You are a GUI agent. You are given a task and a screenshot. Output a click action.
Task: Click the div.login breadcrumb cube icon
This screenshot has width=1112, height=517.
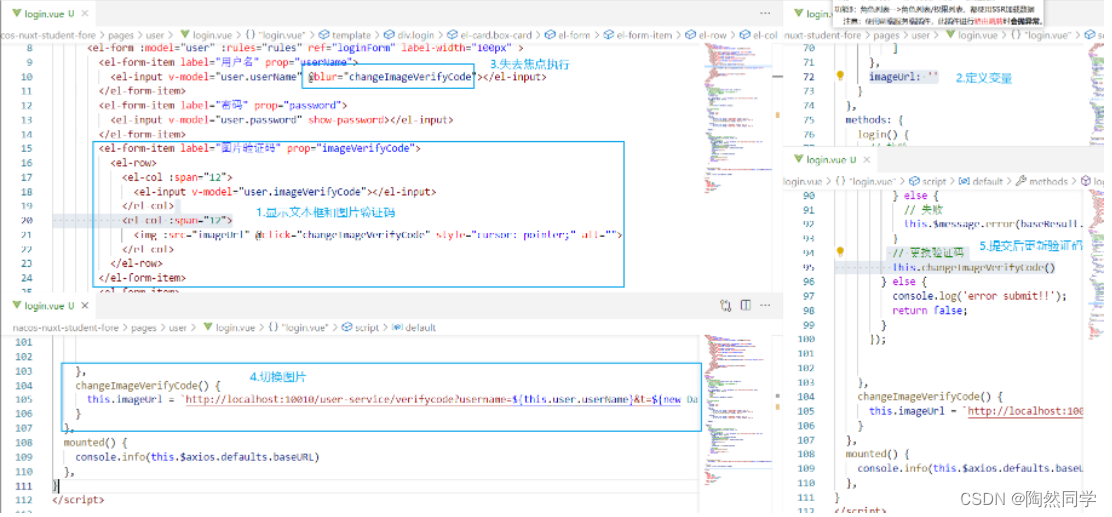point(389,35)
